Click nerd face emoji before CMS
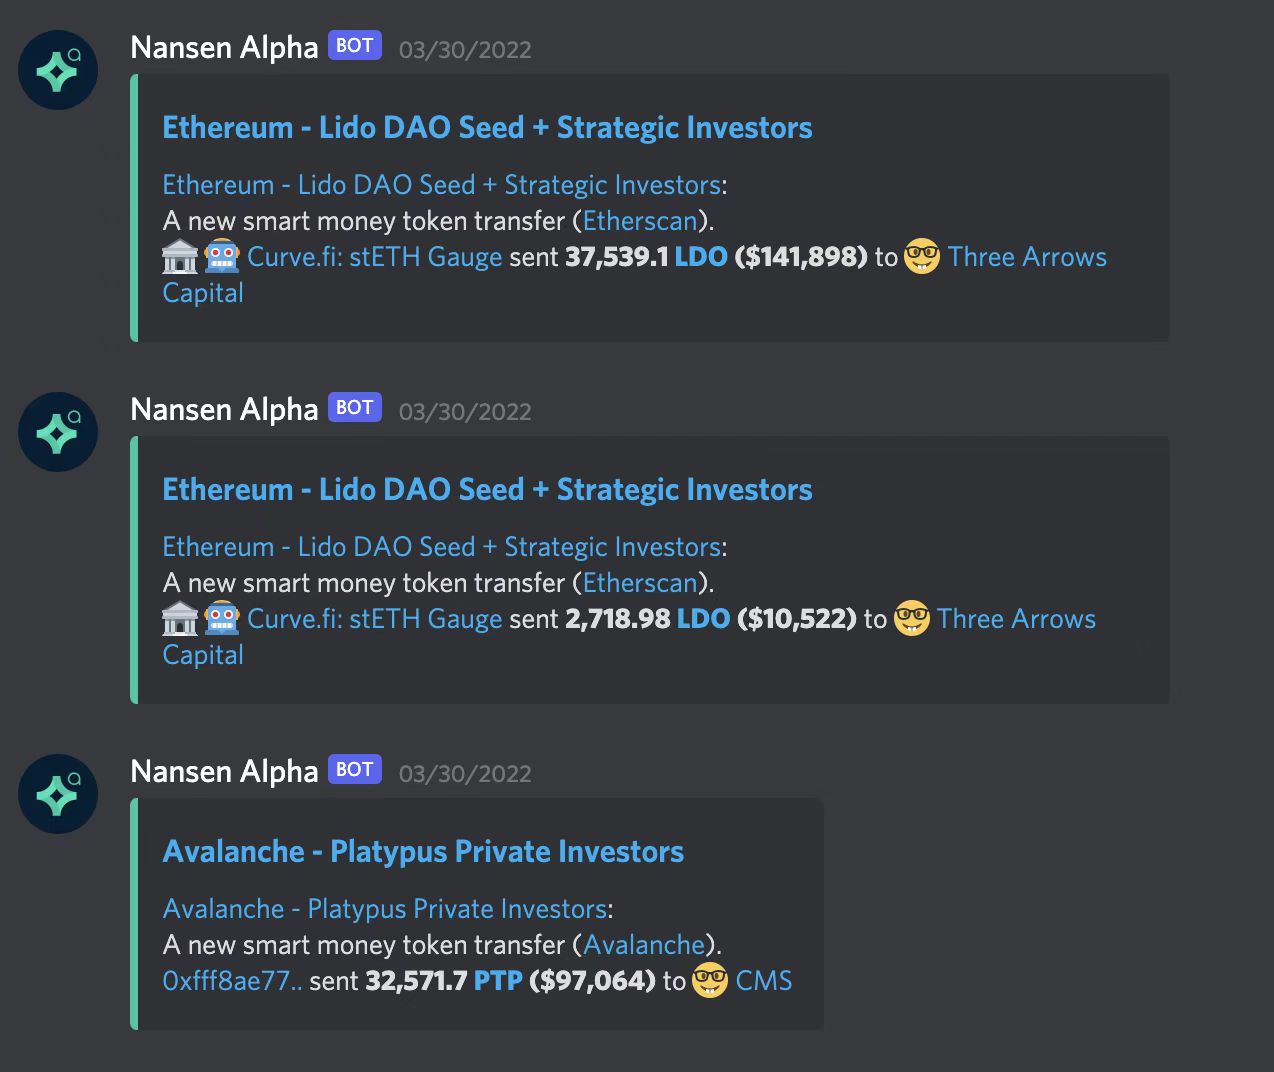Viewport: 1274px width, 1072px height. [x=710, y=981]
